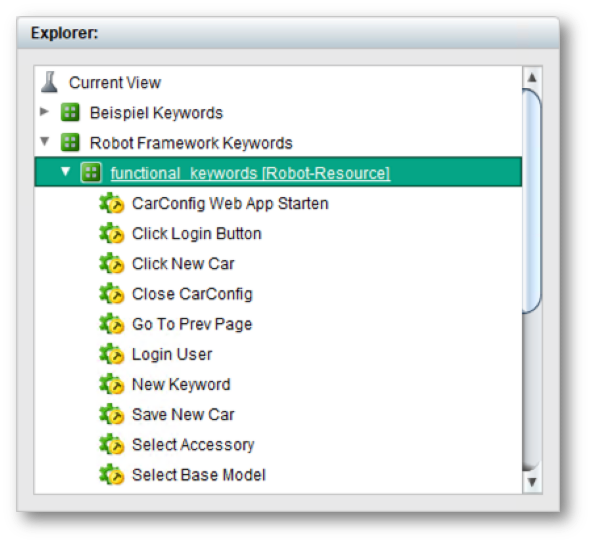Screen dimensions: 591x543
Task: Click the keyword icon beside Save New Car
Action: point(112,414)
